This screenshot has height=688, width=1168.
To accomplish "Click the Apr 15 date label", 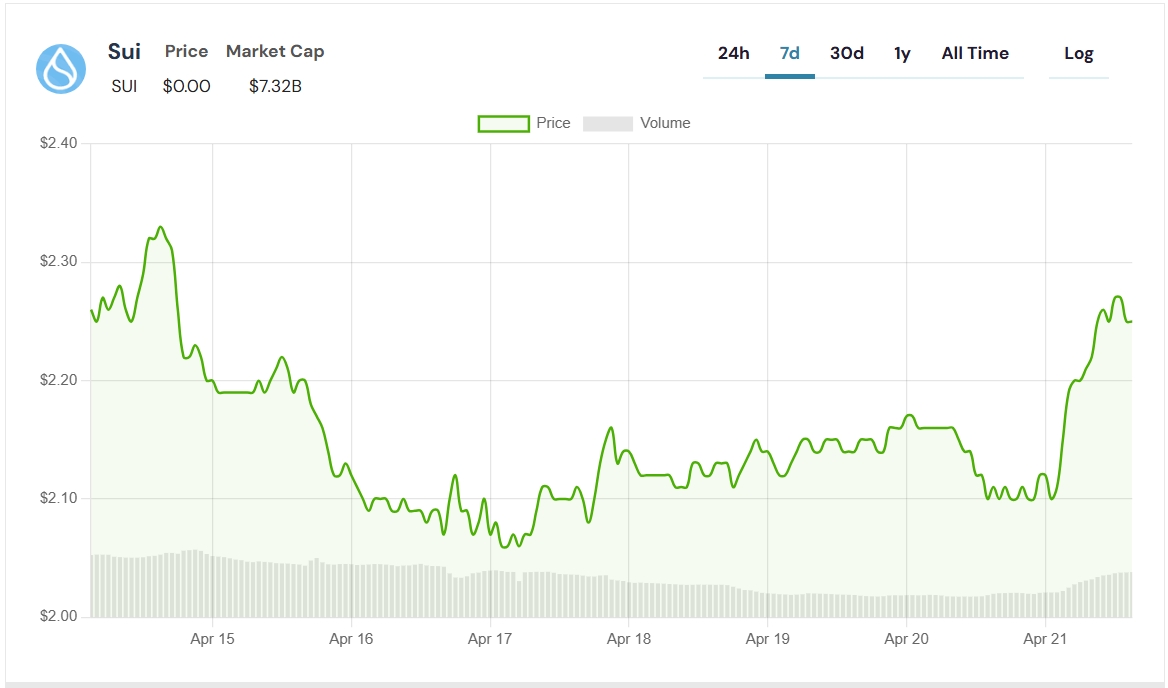I will (x=212, y=639).
